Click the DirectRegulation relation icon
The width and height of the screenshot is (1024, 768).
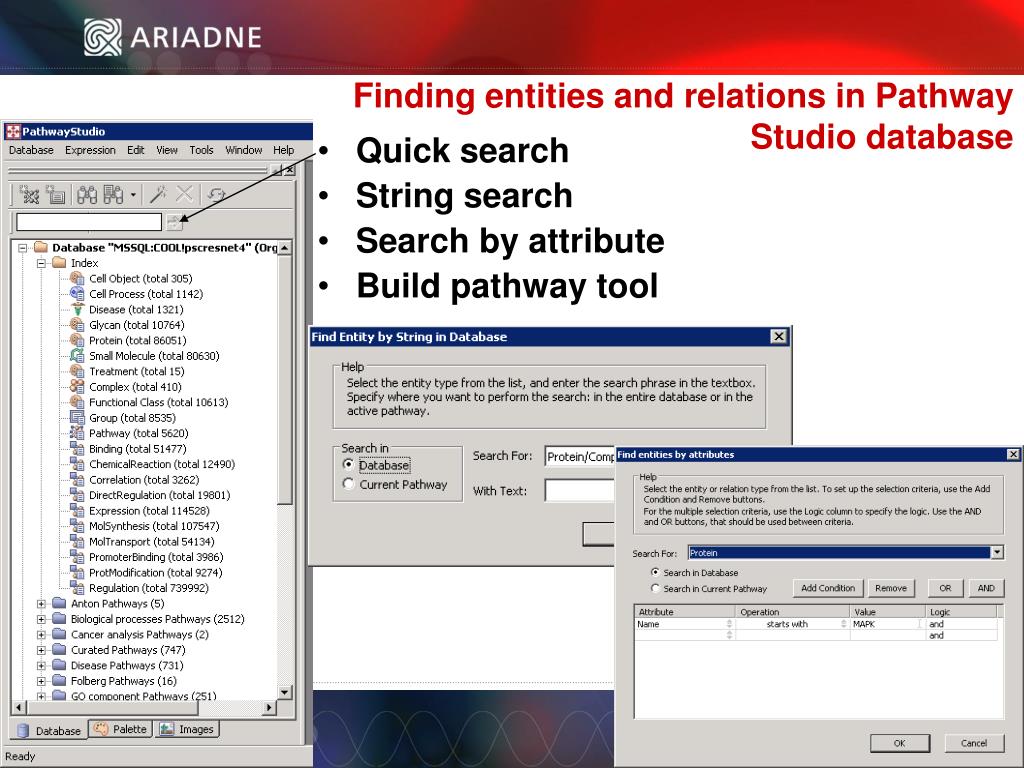(x=77, y=495)
